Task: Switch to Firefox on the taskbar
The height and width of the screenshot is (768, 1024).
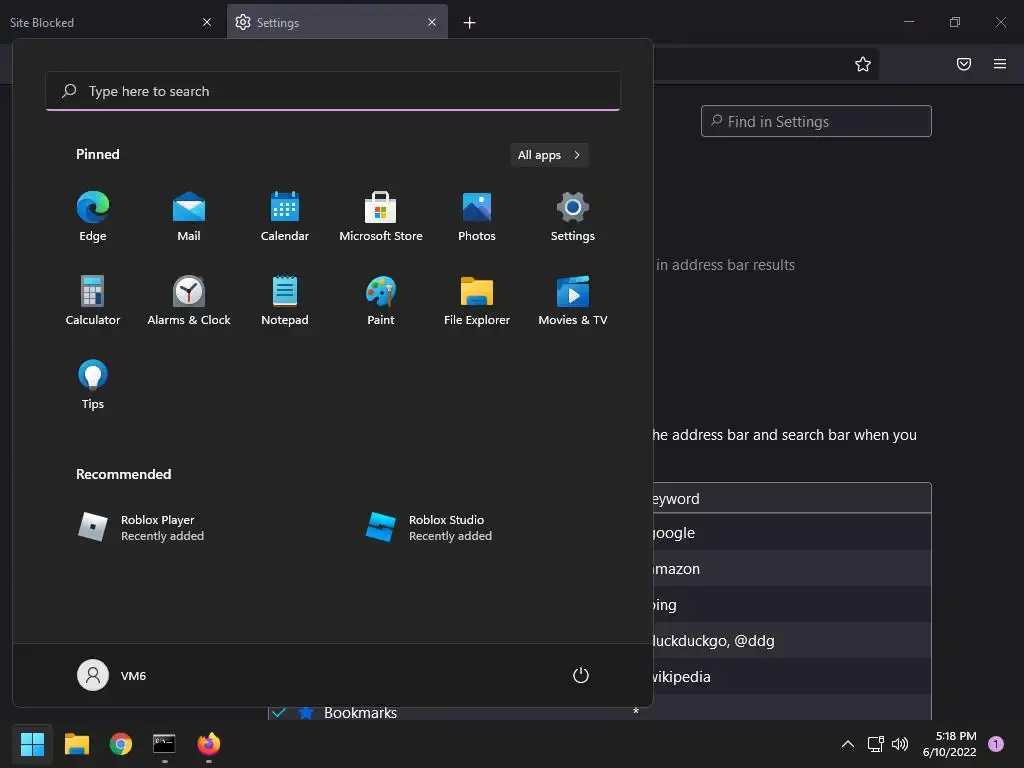Action: tap(209, 744)
